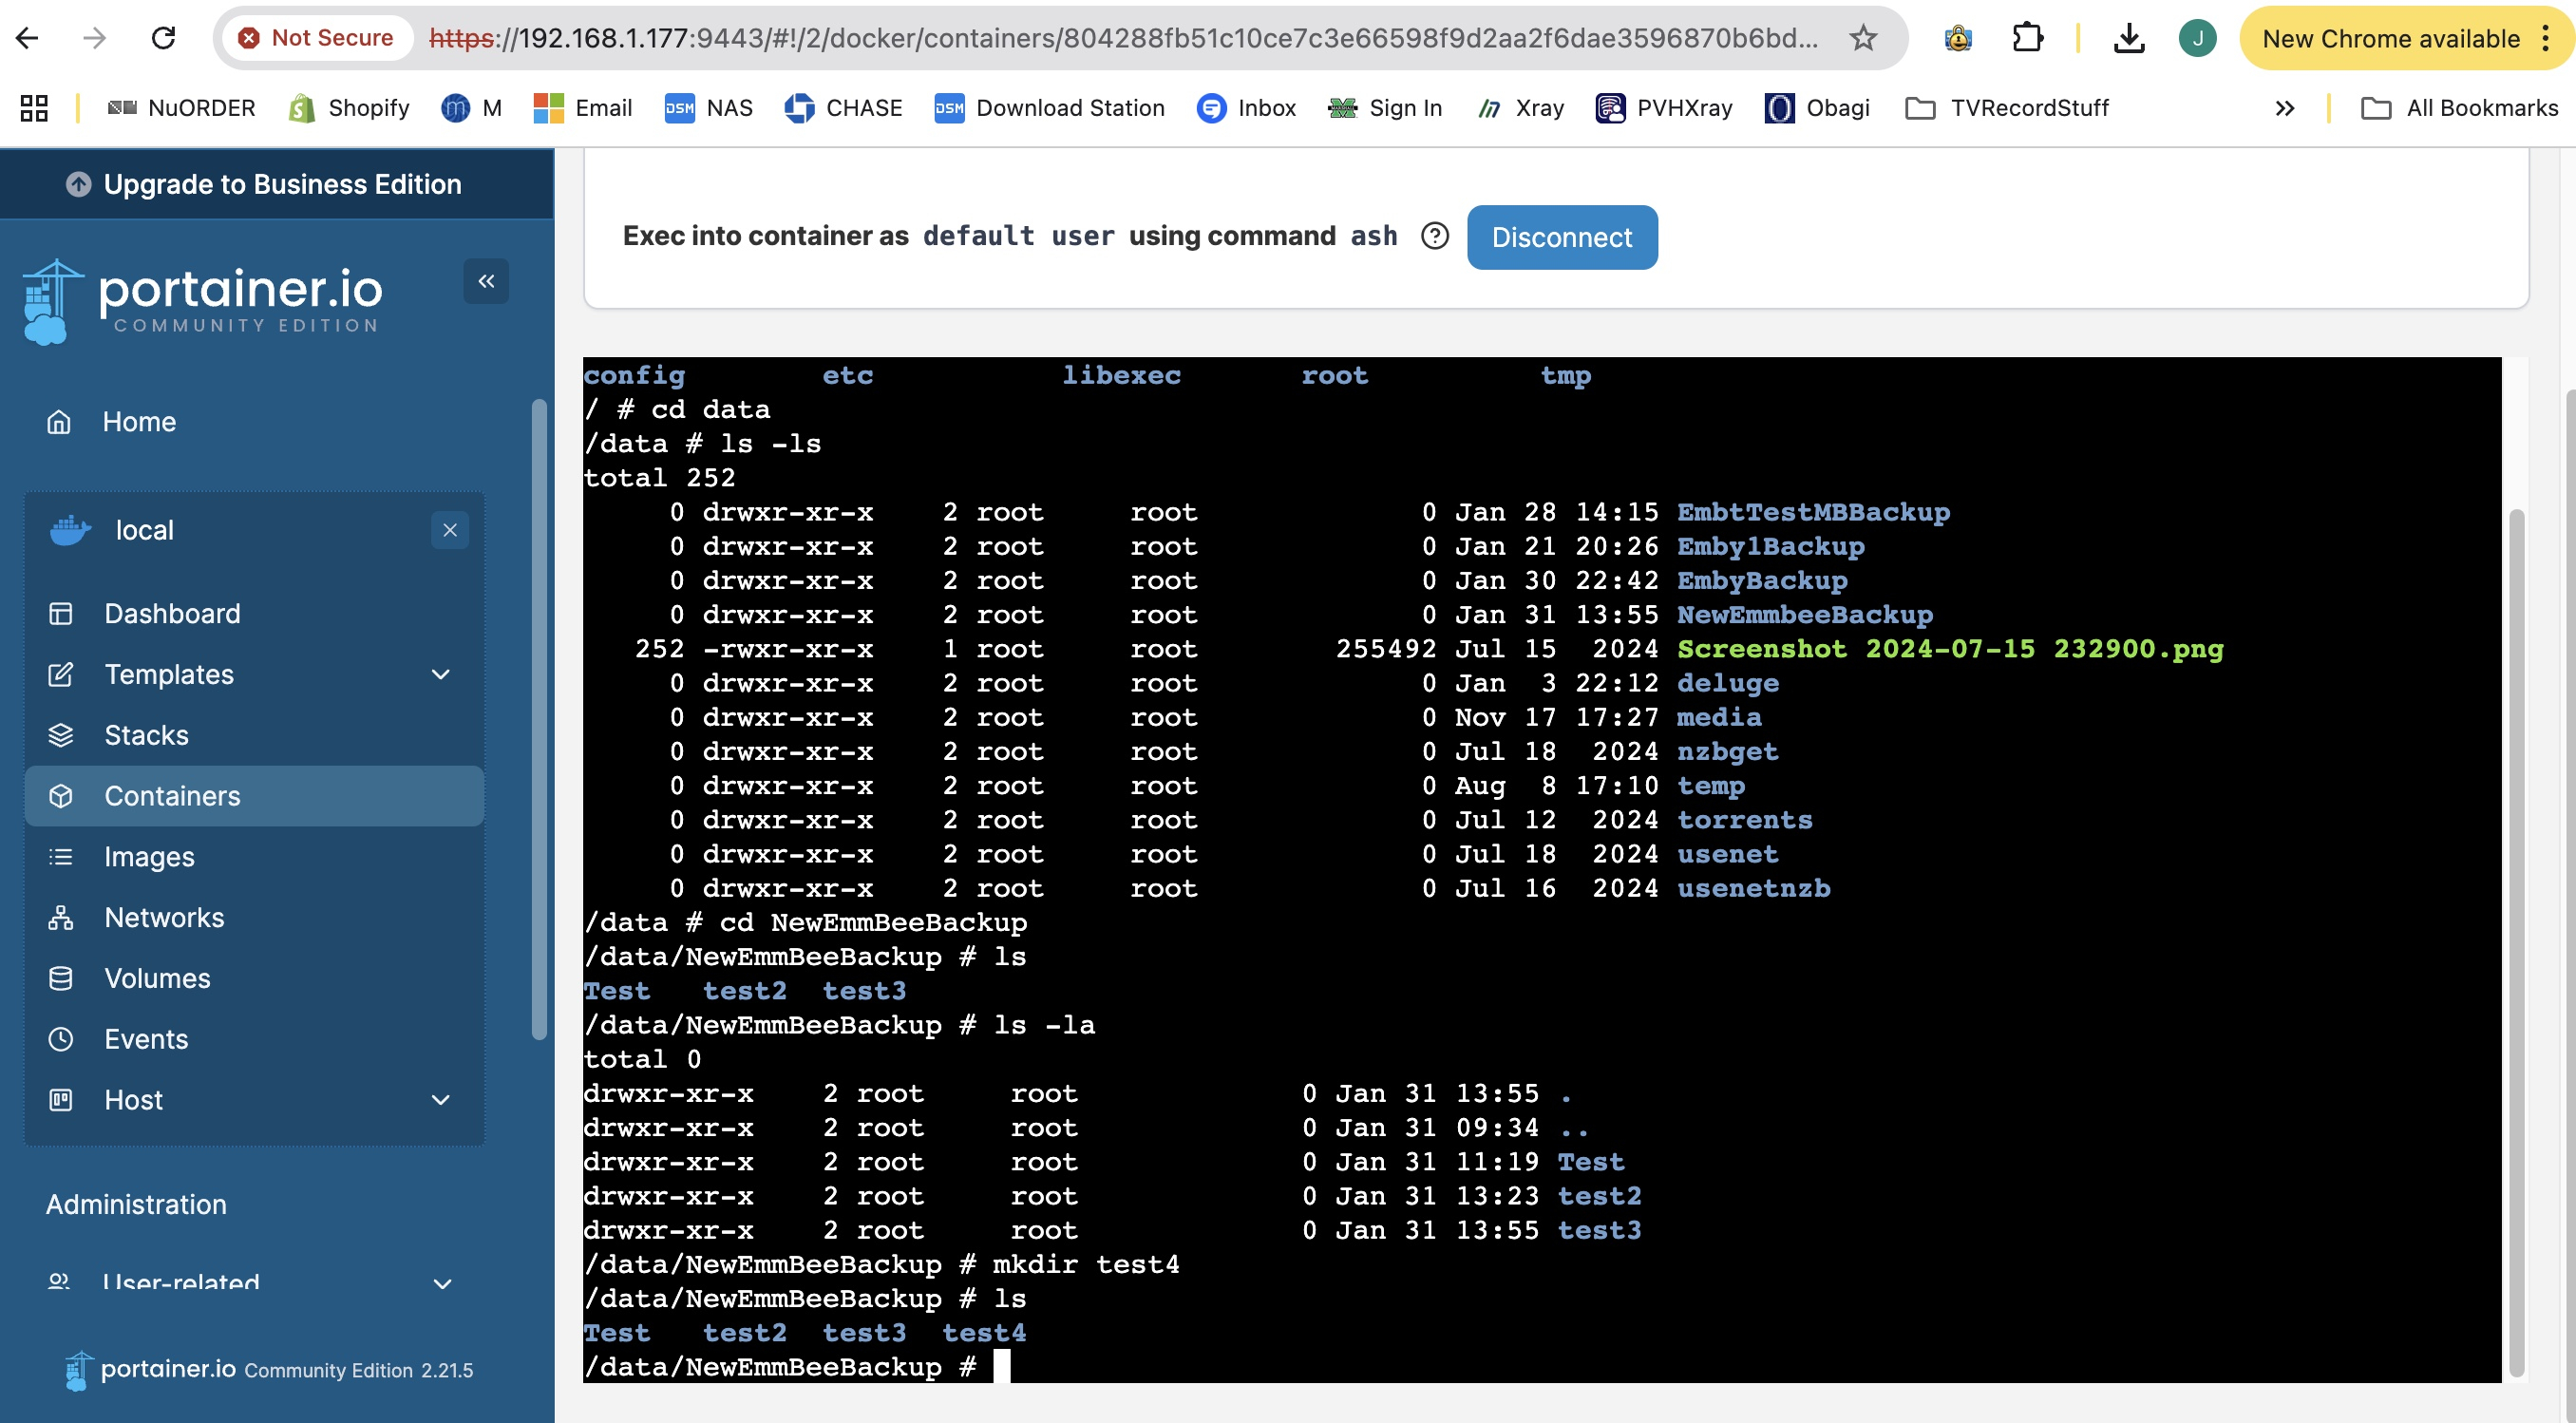Collapse the Portainer sidebar with double-chevron icon
The height and width of the screenshot is (1423, 2576).
[486, 281]
